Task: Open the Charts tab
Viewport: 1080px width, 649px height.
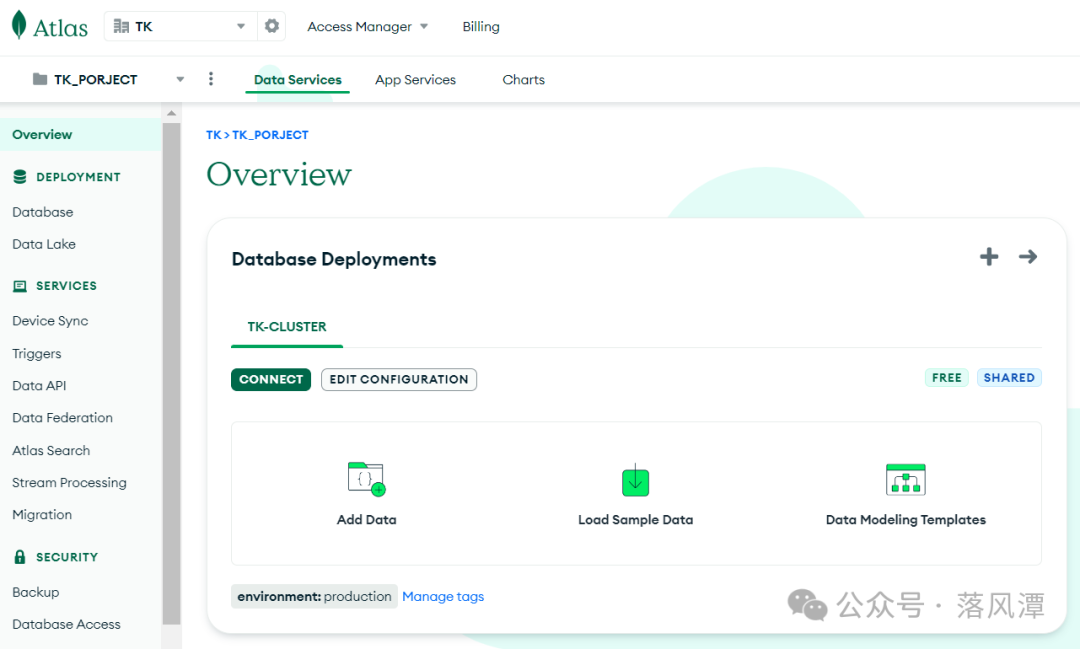Action: click(523, 79)
